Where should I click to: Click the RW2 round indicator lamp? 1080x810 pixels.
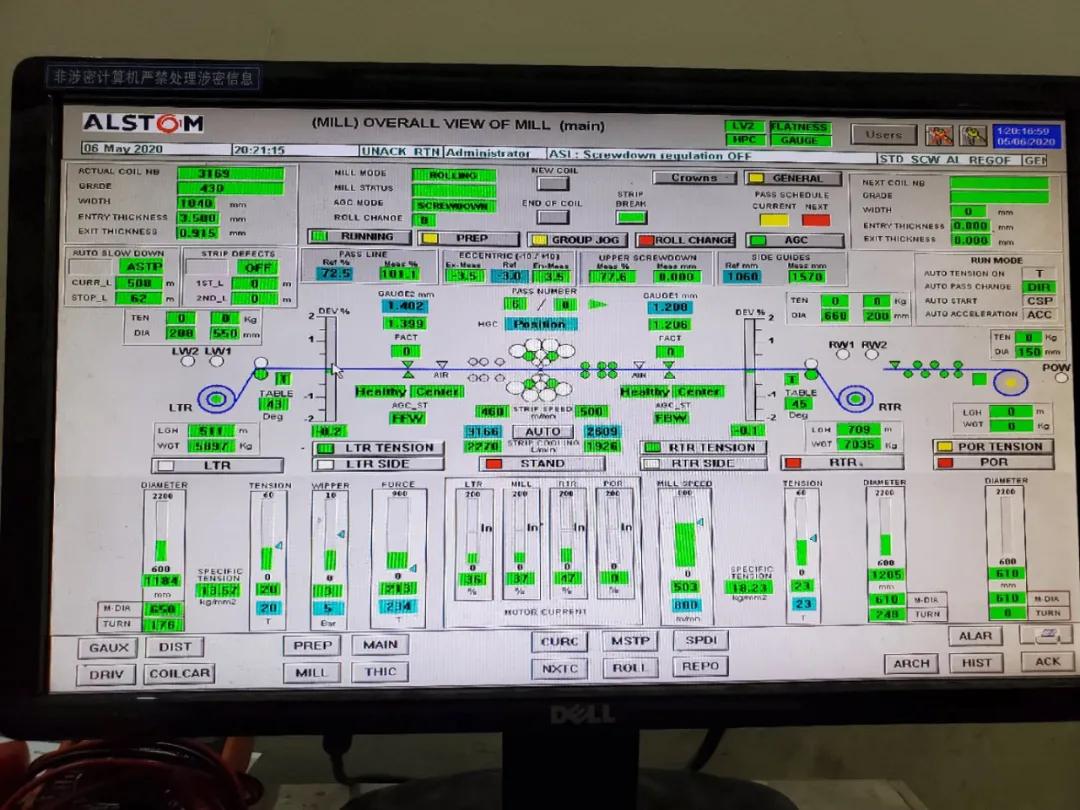872,354
